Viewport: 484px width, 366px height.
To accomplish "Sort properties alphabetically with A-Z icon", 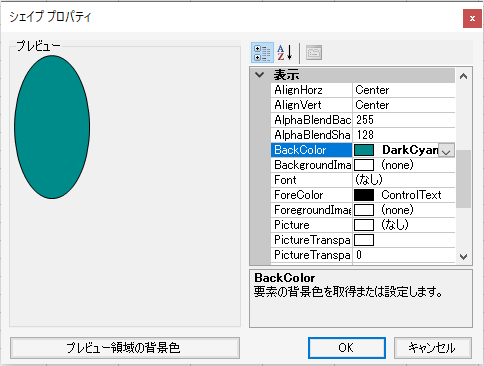I will pyautogui.click(x=285, y=53).
